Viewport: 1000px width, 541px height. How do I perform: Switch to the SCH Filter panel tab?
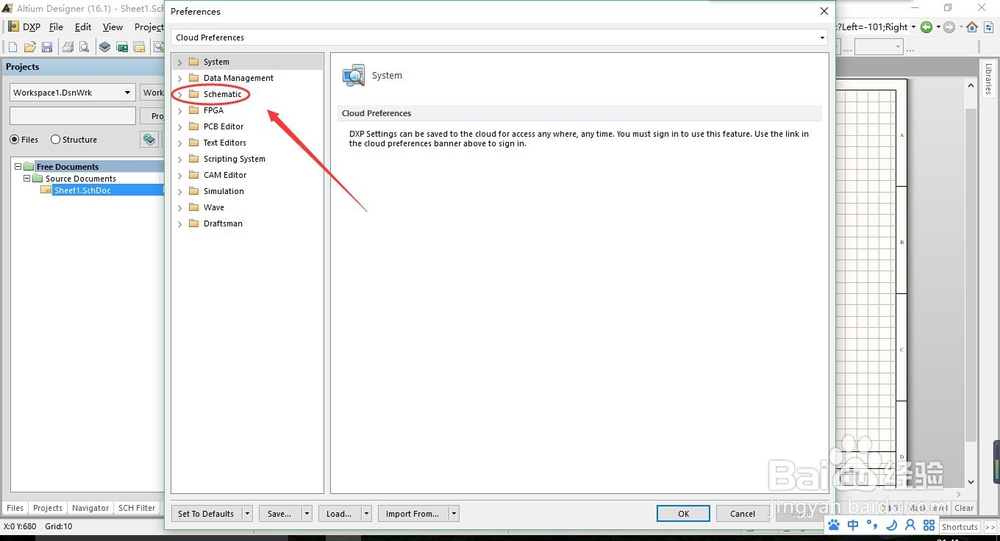tap(136, 508)
